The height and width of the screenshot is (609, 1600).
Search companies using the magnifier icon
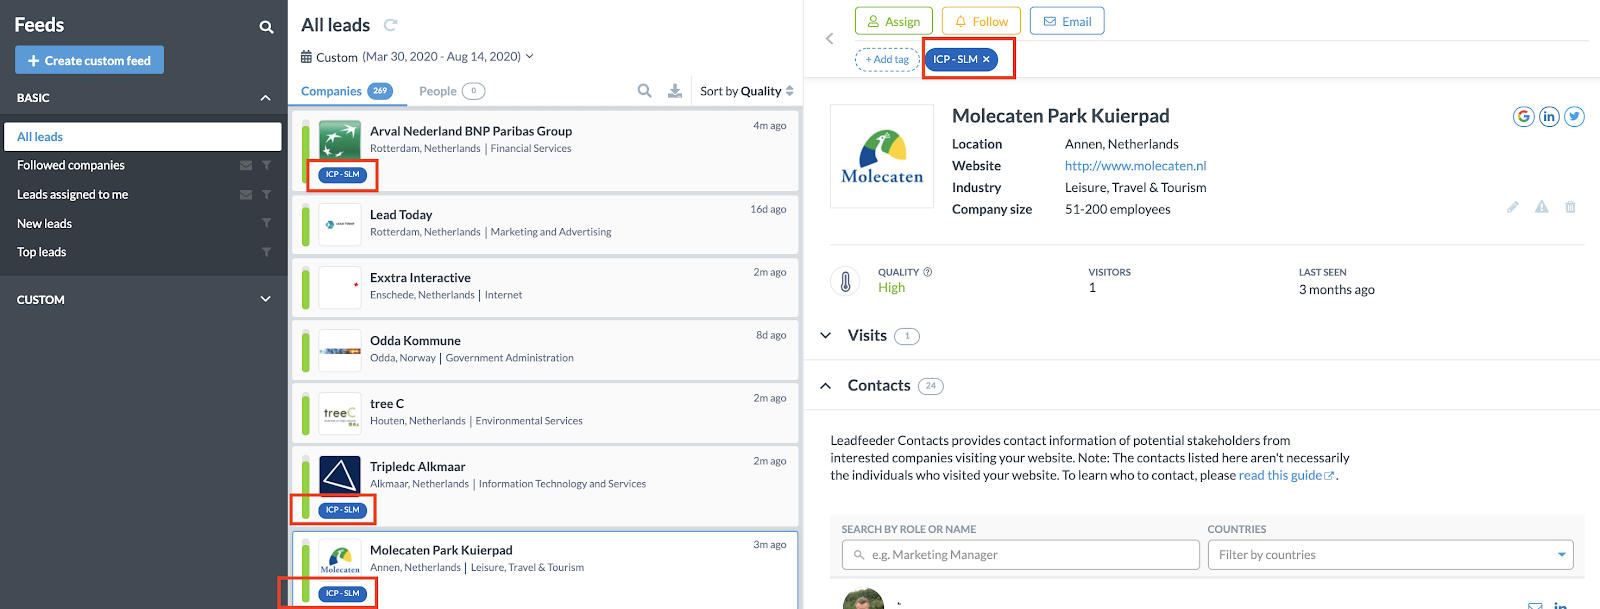click(x=645, y=91)
